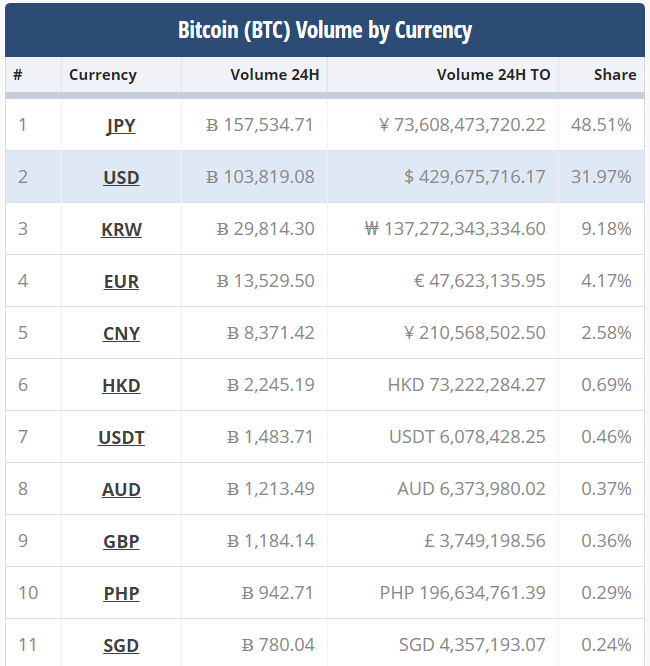This screenshot has height=666, width=650.
Task: Open the HKD currency link
Action: (x=121, y=386)
